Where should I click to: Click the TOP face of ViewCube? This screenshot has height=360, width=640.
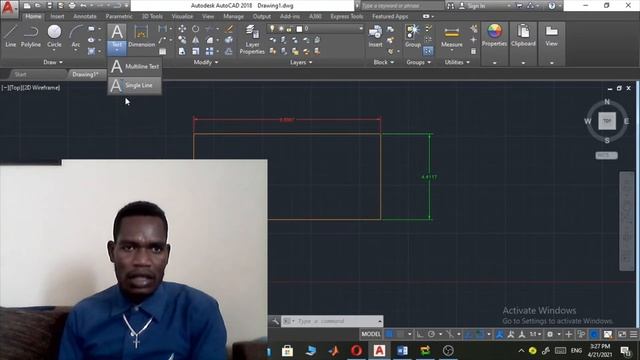click(x=607, y=121)
